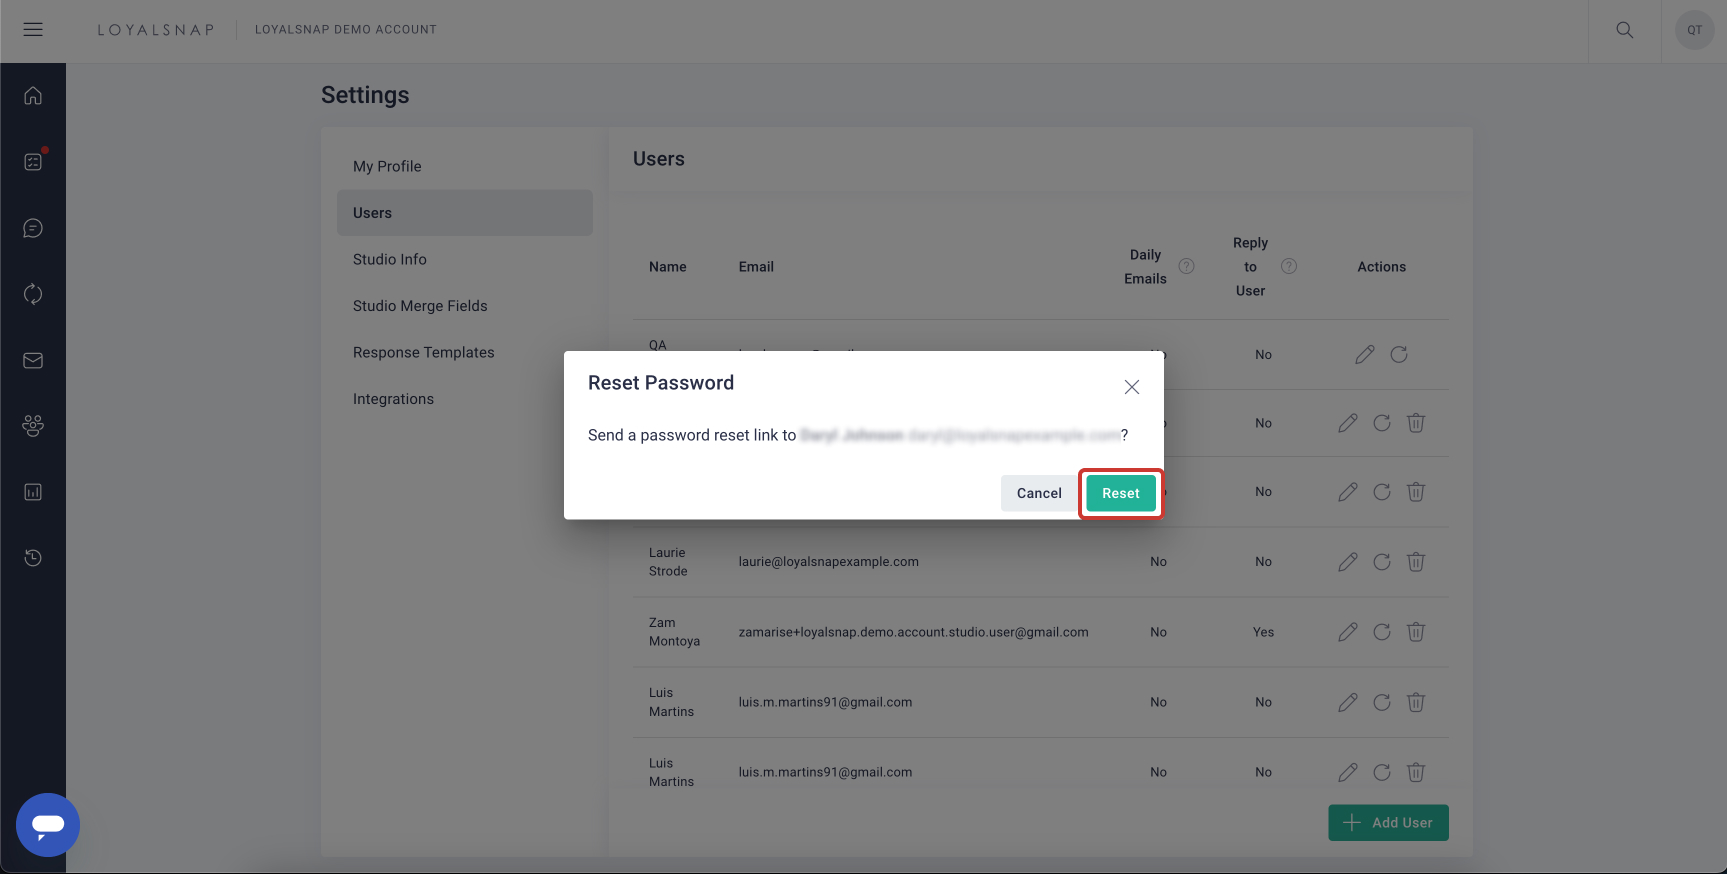Open Studio Merge Fields settings

pos(420,306)
